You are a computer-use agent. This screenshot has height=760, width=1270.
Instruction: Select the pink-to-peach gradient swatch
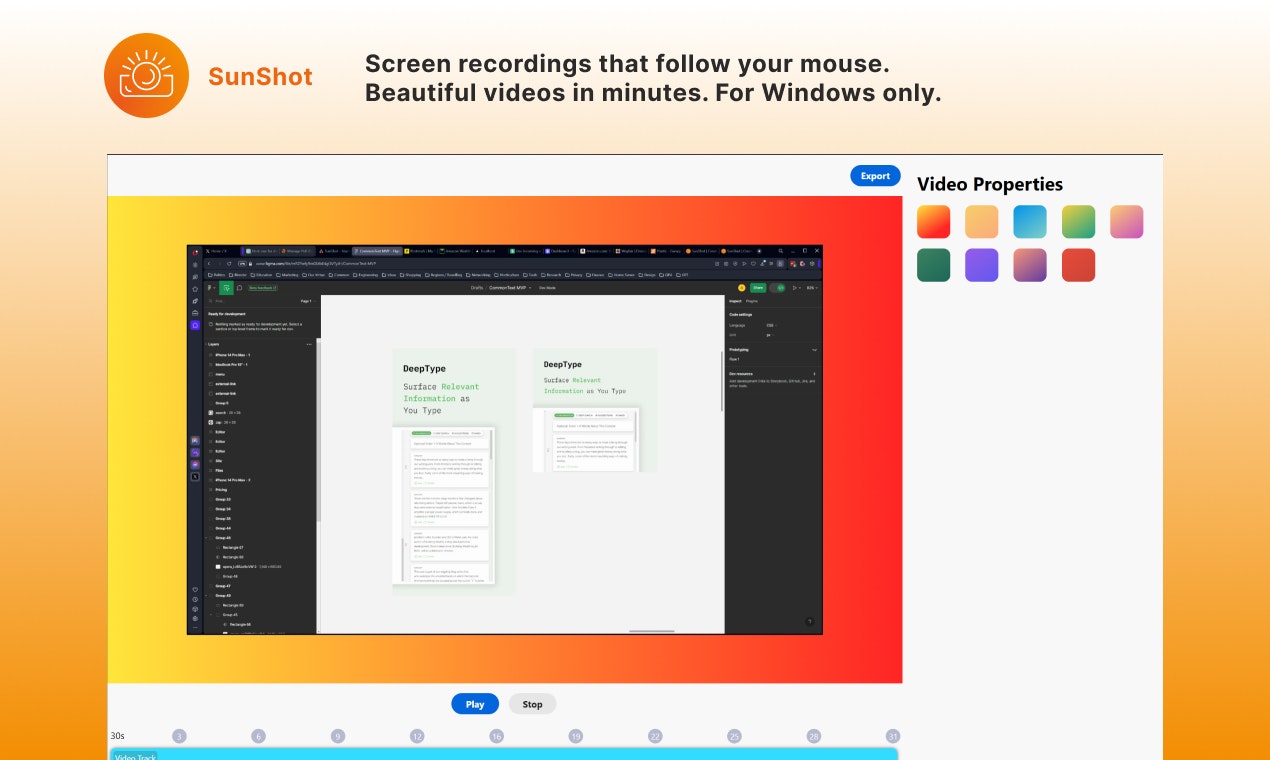coord(1126,222)
